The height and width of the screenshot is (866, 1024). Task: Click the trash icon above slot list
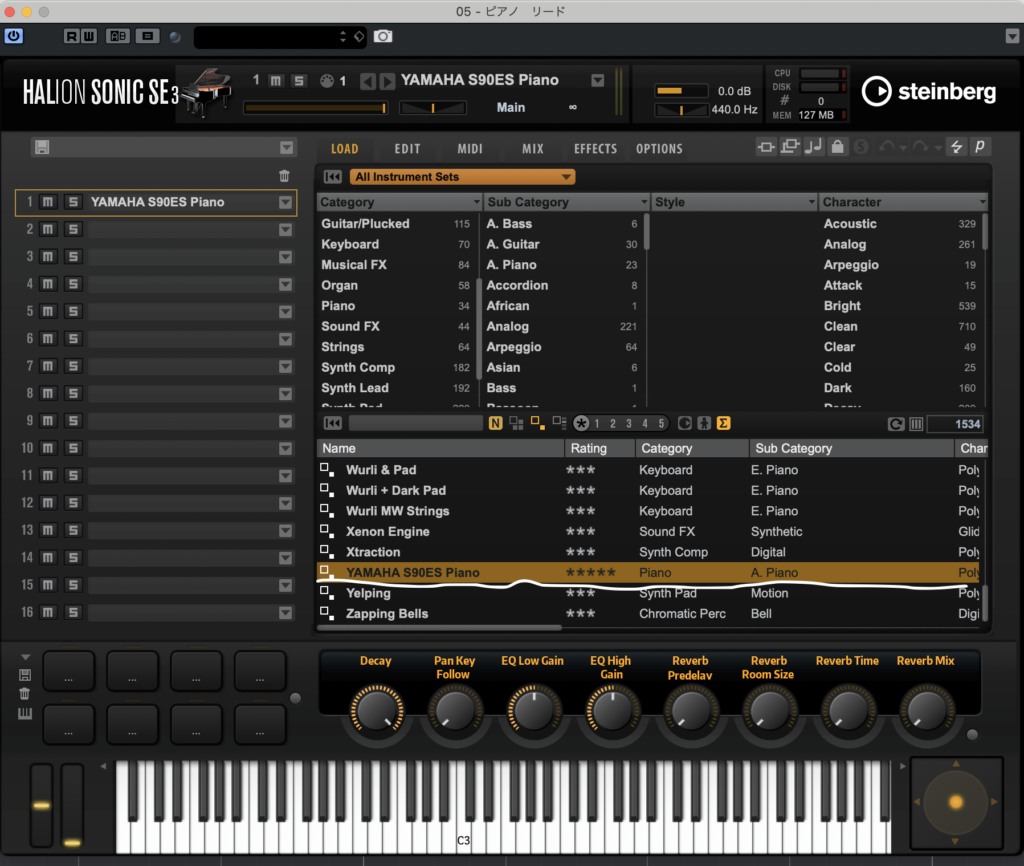click(285, 176)
